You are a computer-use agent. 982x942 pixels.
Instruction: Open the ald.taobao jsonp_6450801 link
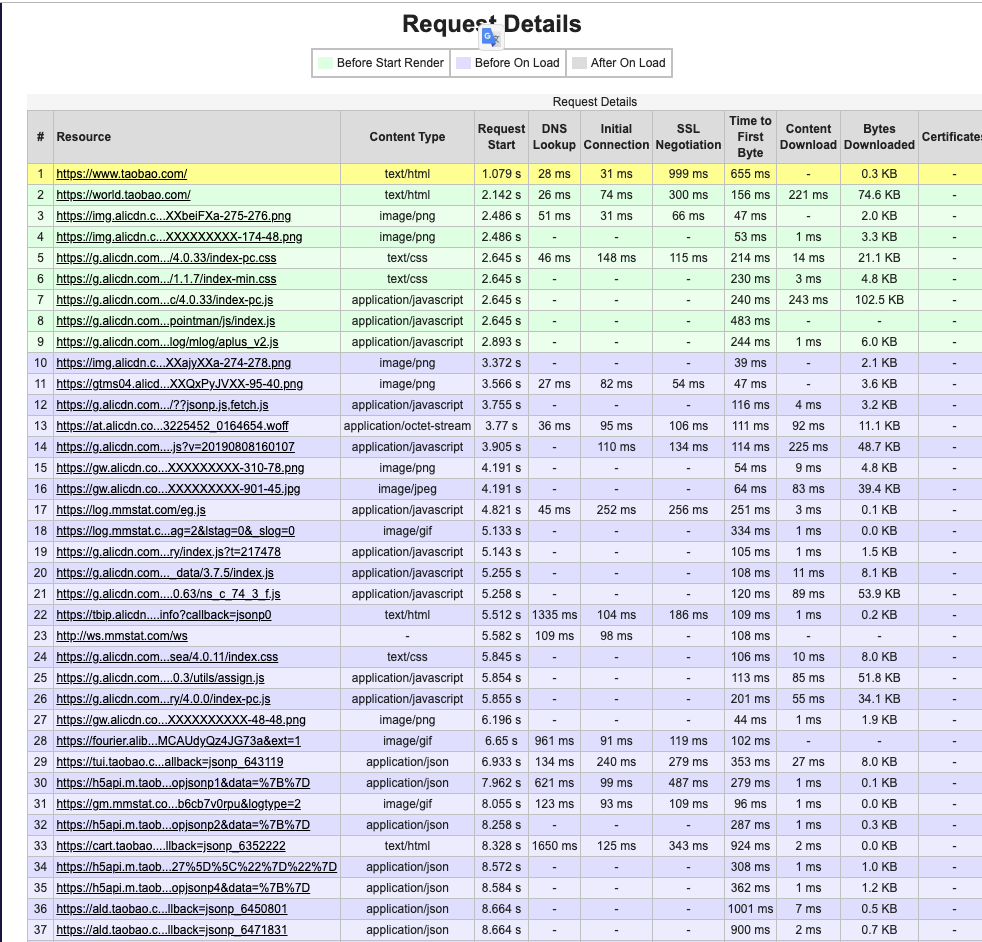pyautogui.click(x=172, y=908)
